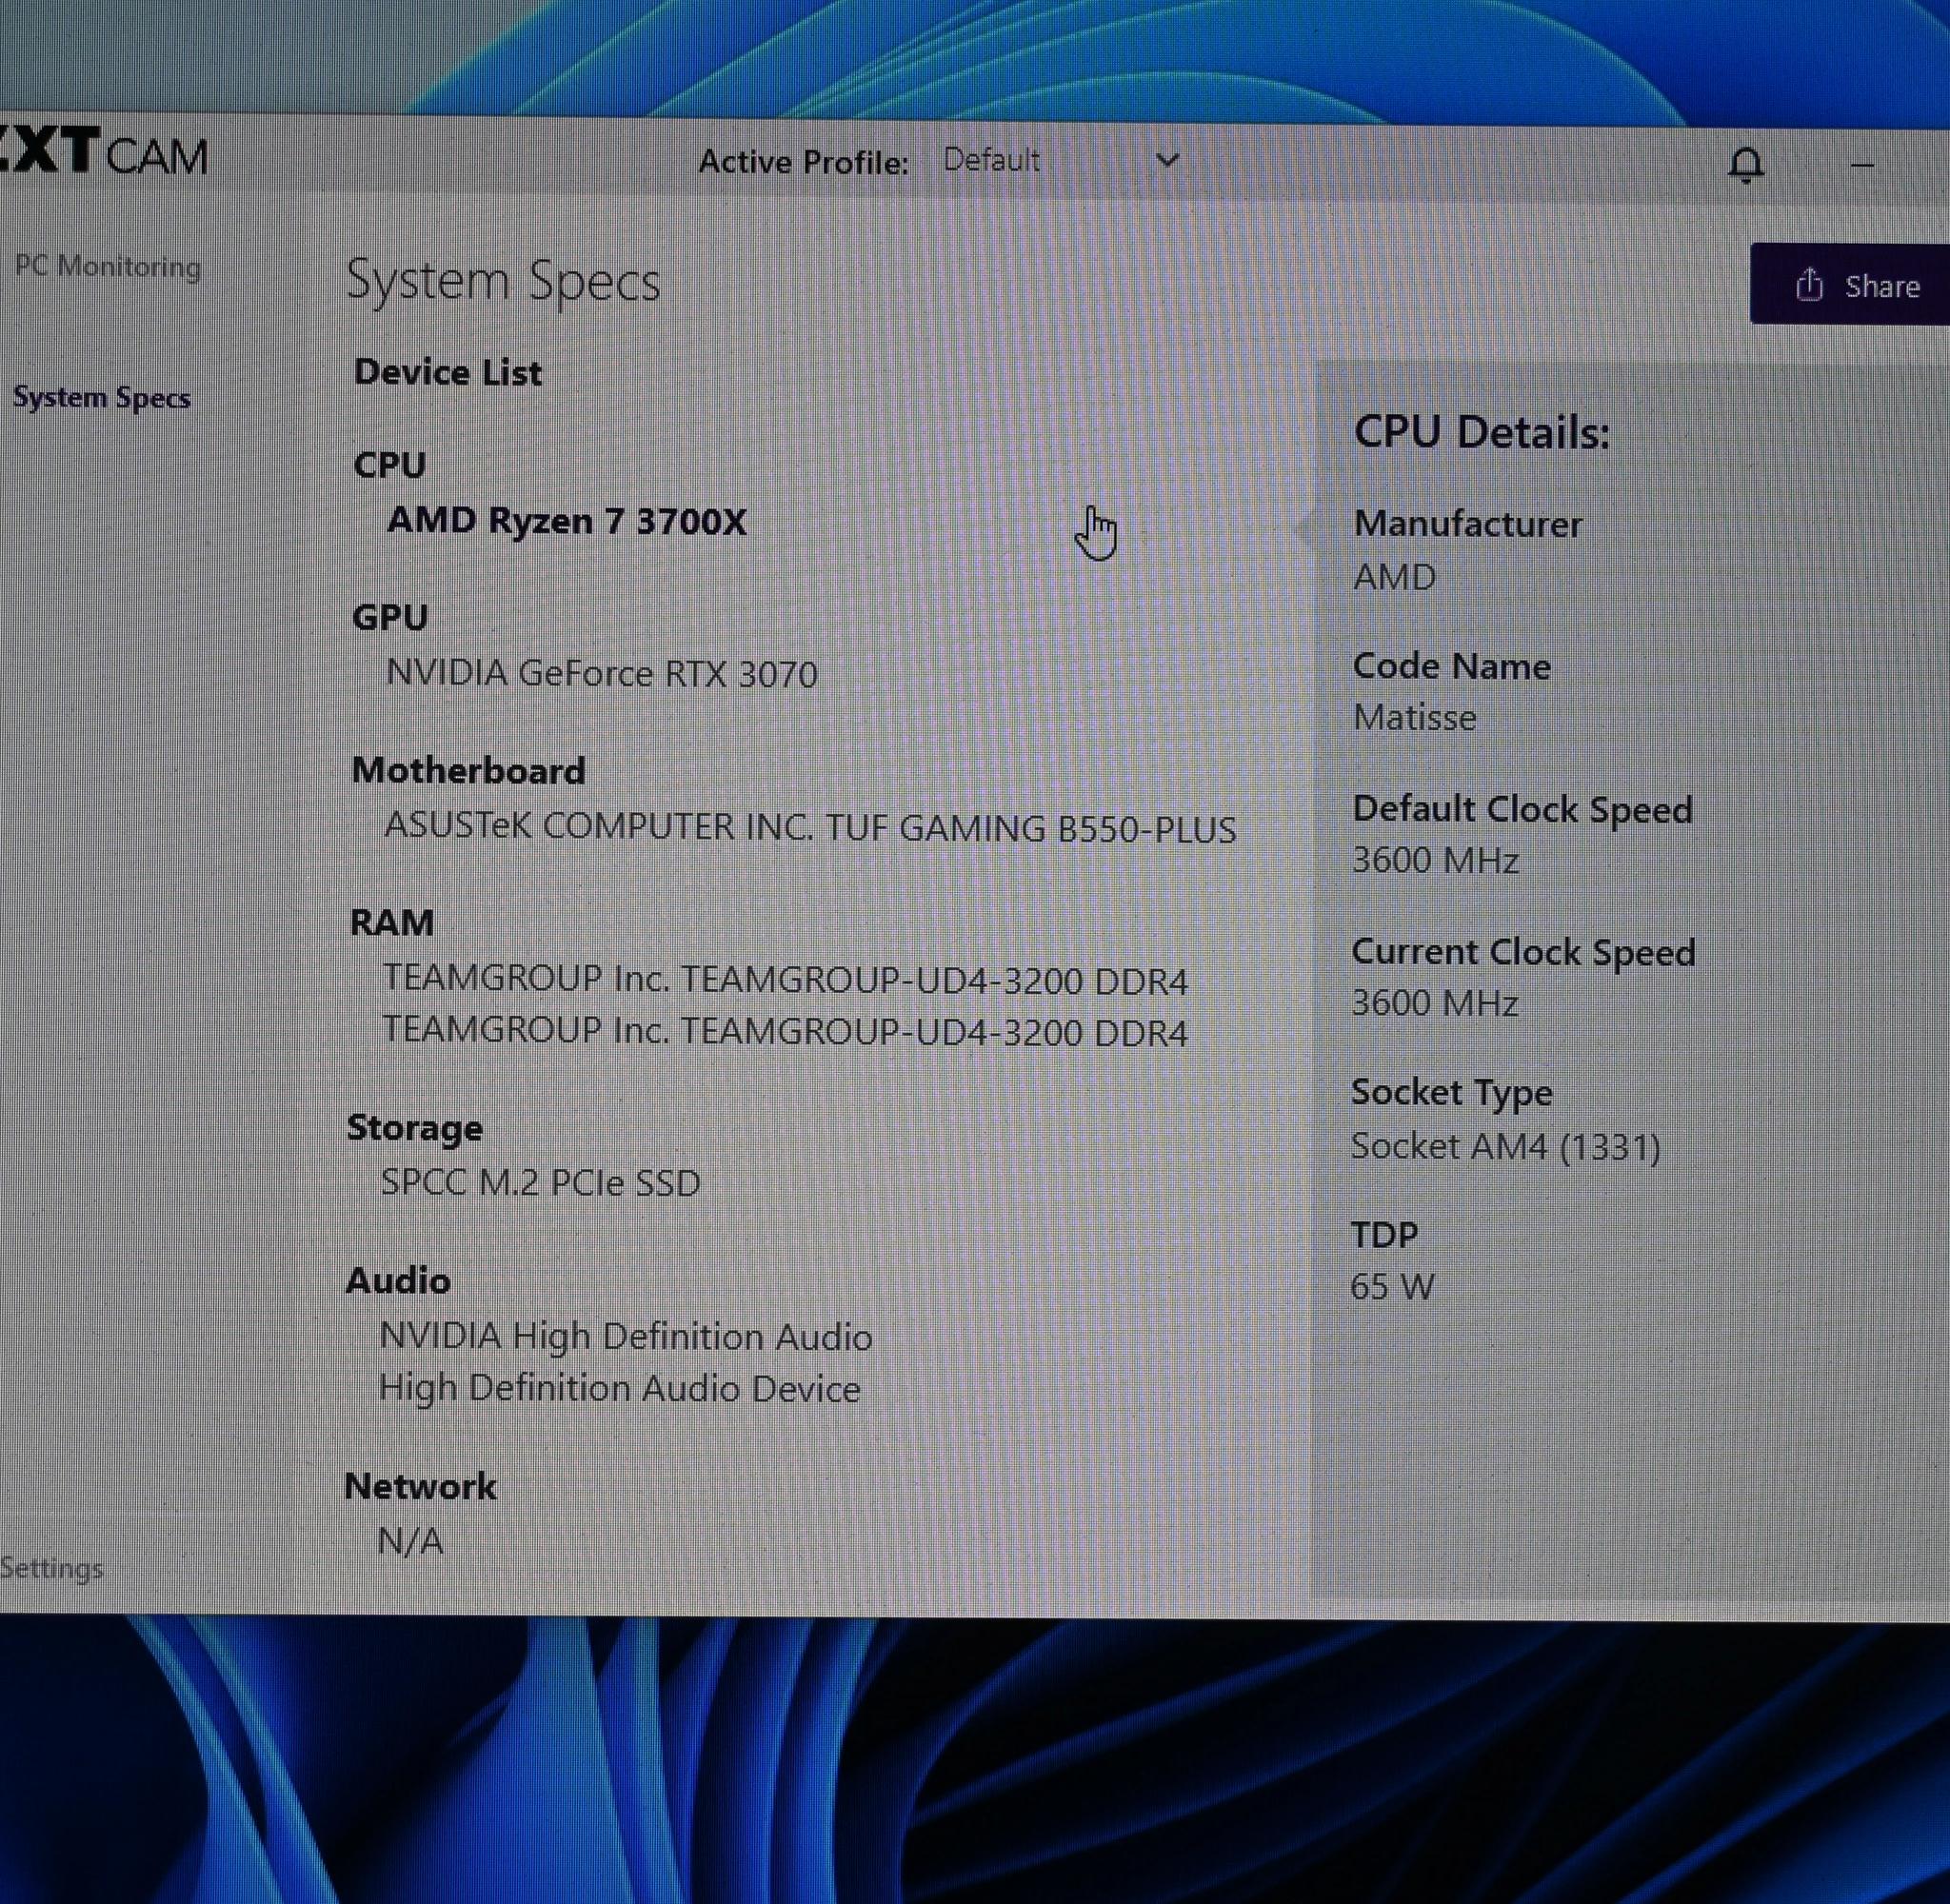Click the CPU Details heading
The image size is (1950, 1904).
(1482, 433)
